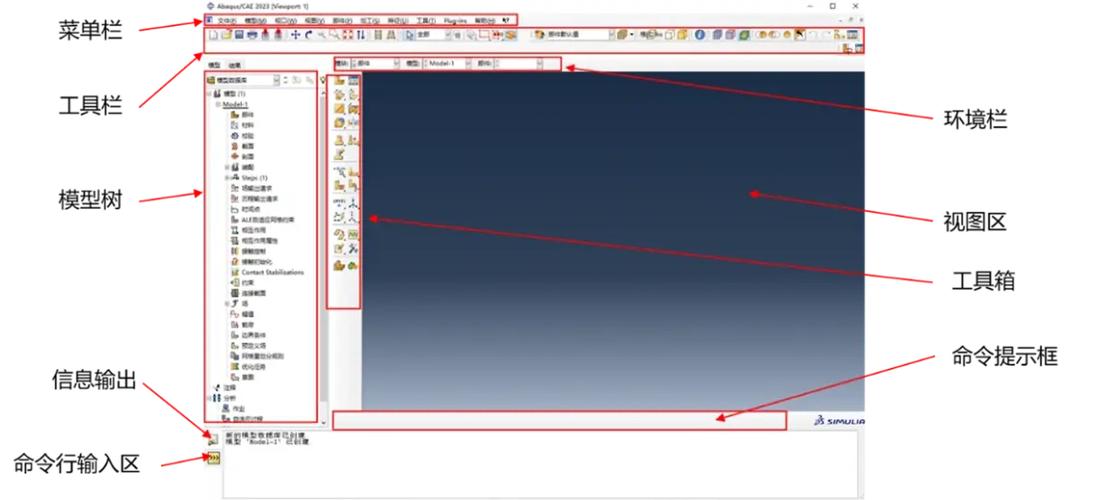This screenshot has width=1096, height=500.
Task: Select 相互作用属性 in the model tree
Action: click(x=257, y=241)
